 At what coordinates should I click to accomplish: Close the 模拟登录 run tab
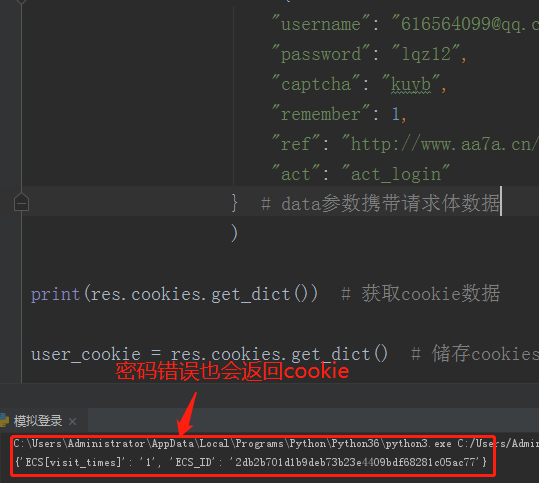tap(73, 421)
